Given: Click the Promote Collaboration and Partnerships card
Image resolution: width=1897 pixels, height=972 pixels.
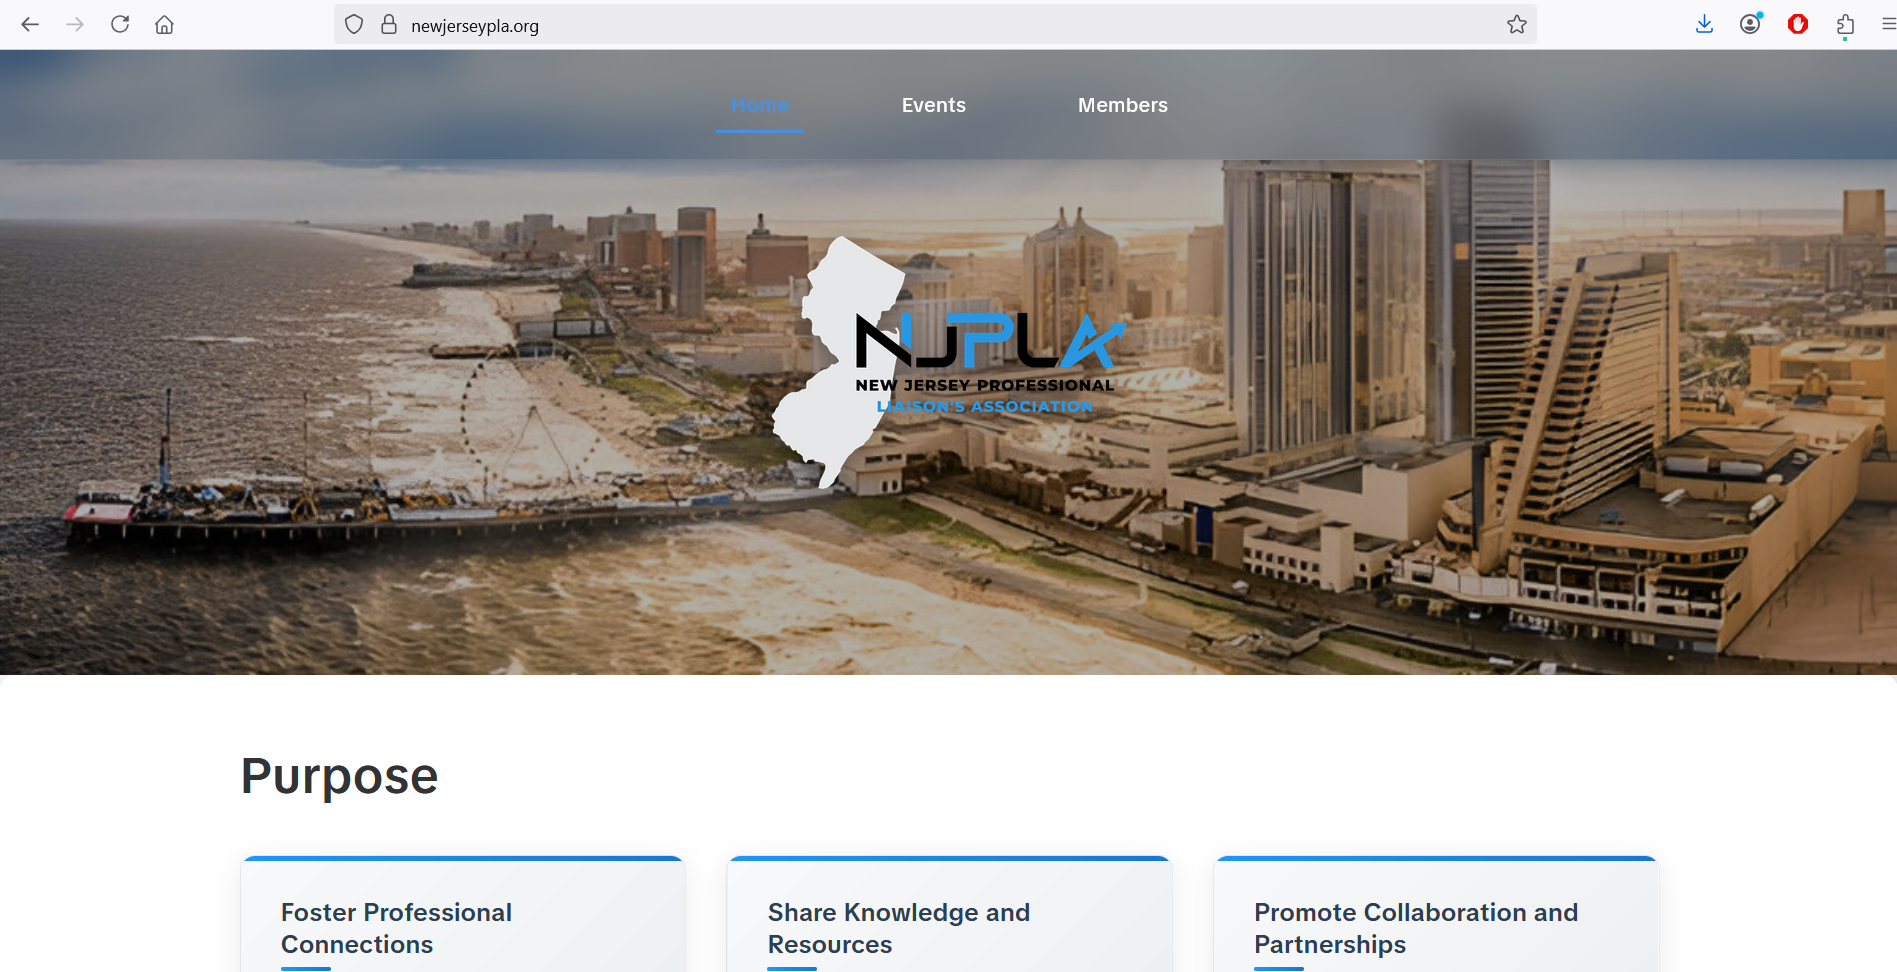Looking at the screenshot, I should pyautogui.click(x=1435, y=920).
